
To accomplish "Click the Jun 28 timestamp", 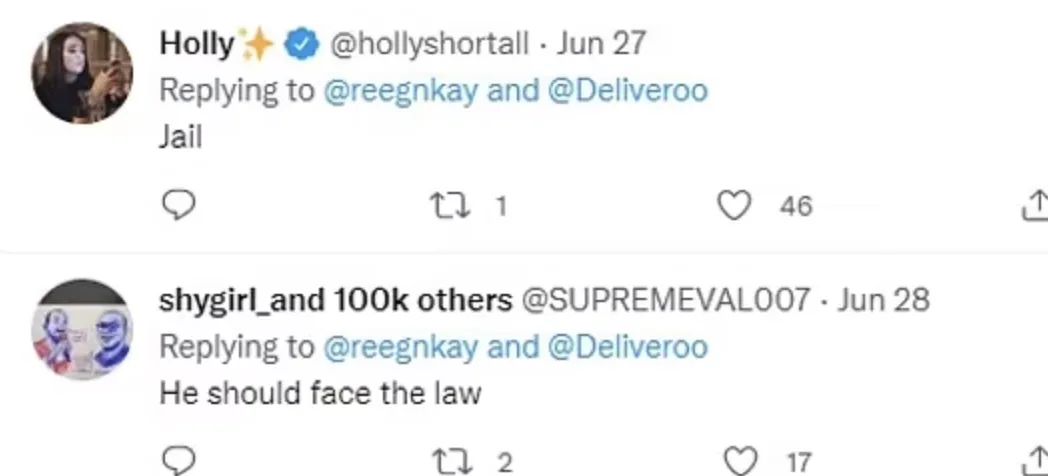I will point(883,300).
